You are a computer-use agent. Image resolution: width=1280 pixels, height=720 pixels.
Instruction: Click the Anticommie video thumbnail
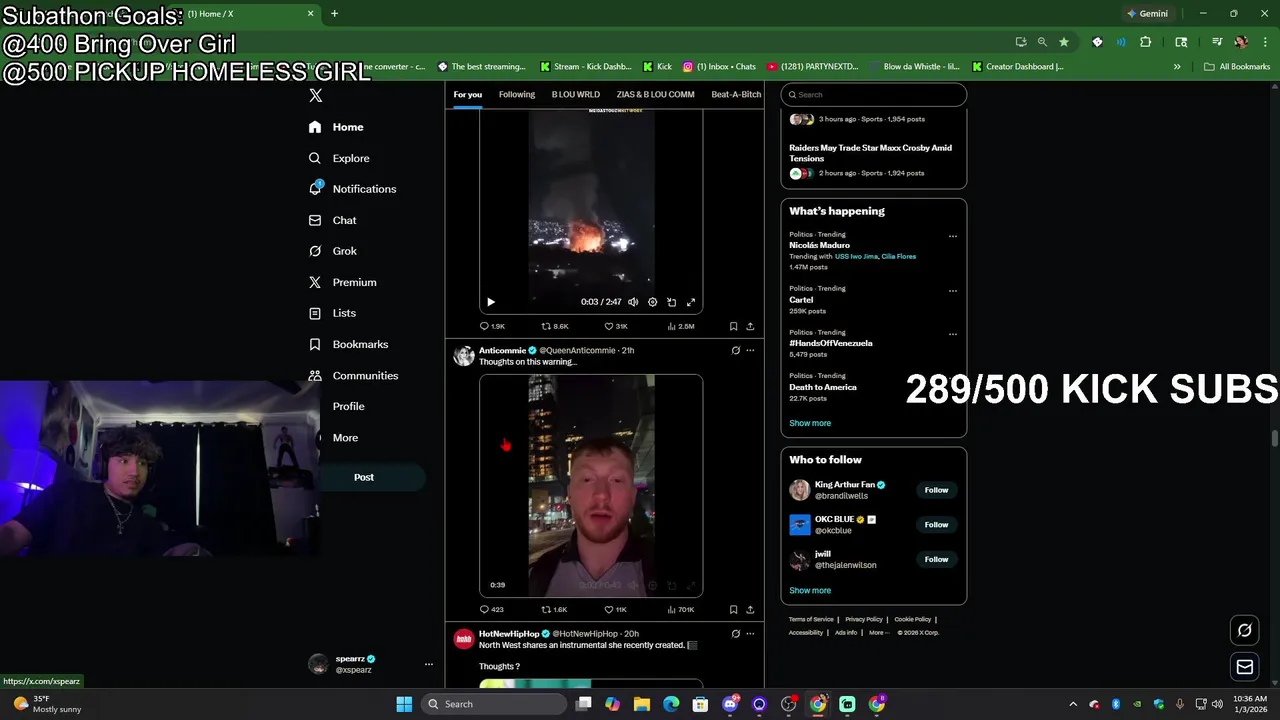591,486
